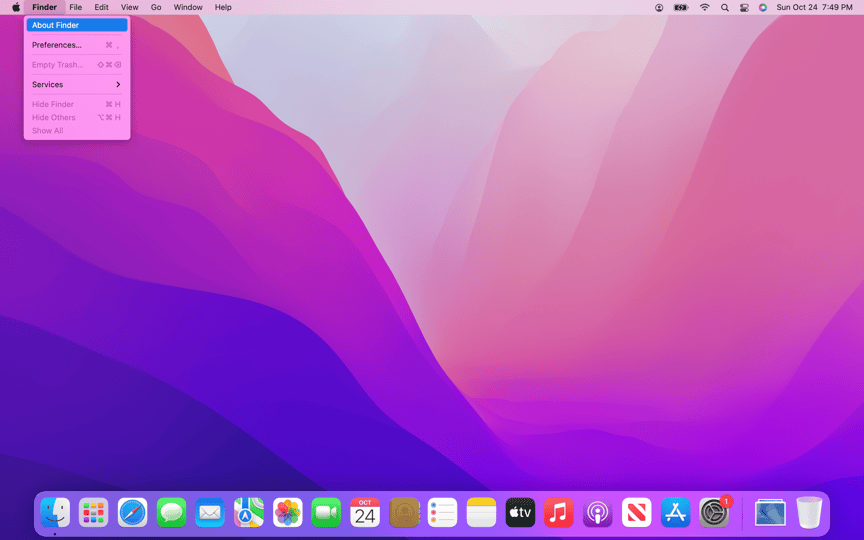Viewport: 864px width, 540px height.
Task: Open the Apple menu
Action: (16, 7)
